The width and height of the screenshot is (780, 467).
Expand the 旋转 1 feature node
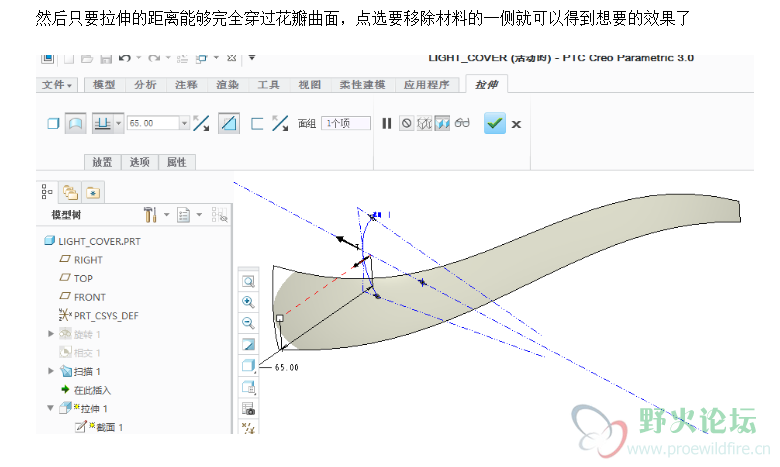pyautogui.click(x=51, y=334)
